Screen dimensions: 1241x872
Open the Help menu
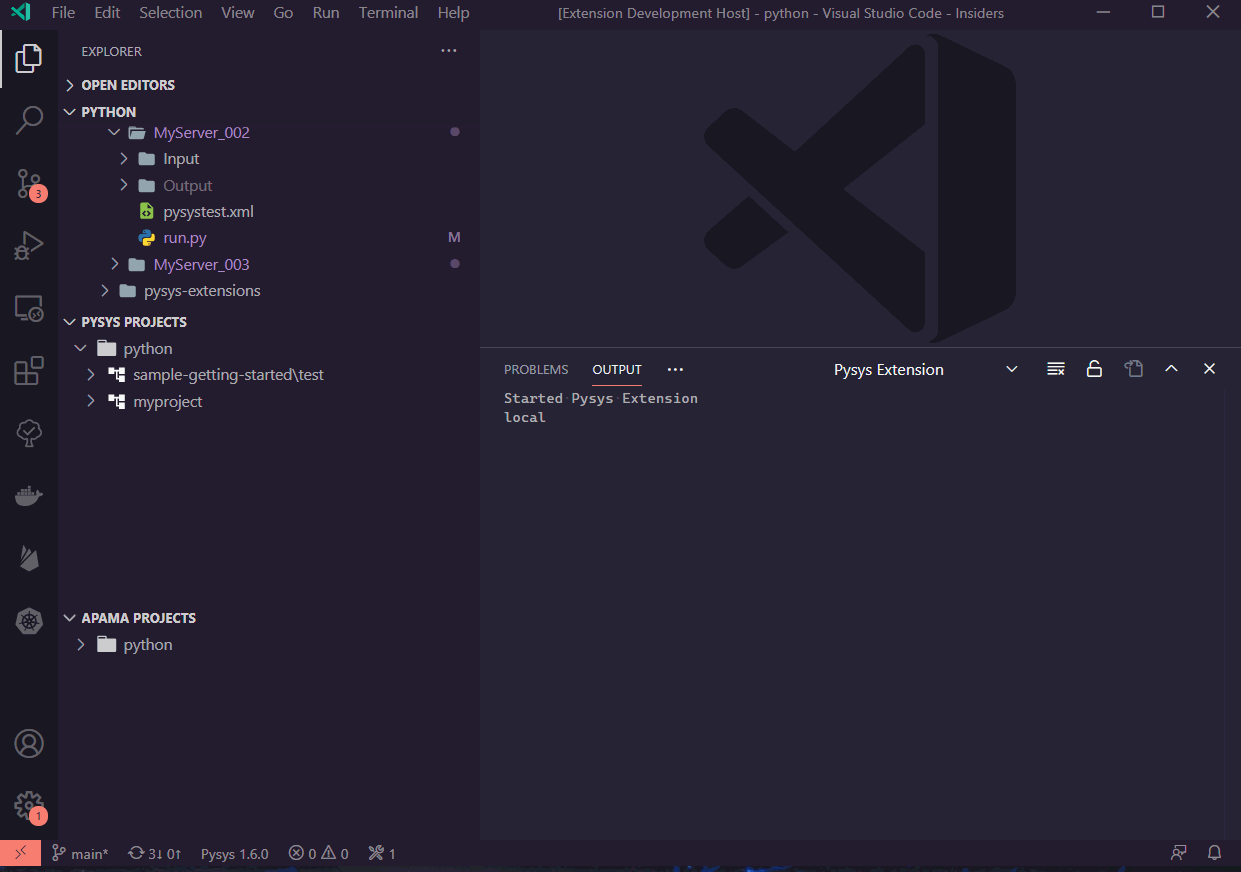pyautogui.click(x=453, y=13)
